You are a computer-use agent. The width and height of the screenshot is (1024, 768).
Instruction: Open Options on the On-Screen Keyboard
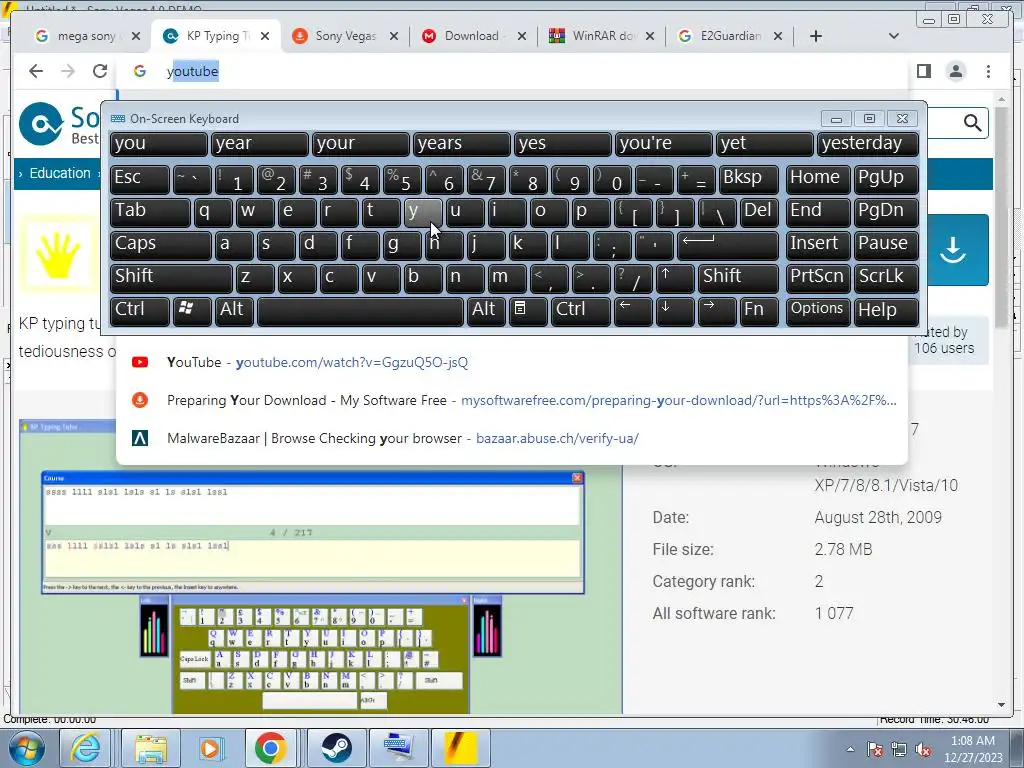[817, 311]
